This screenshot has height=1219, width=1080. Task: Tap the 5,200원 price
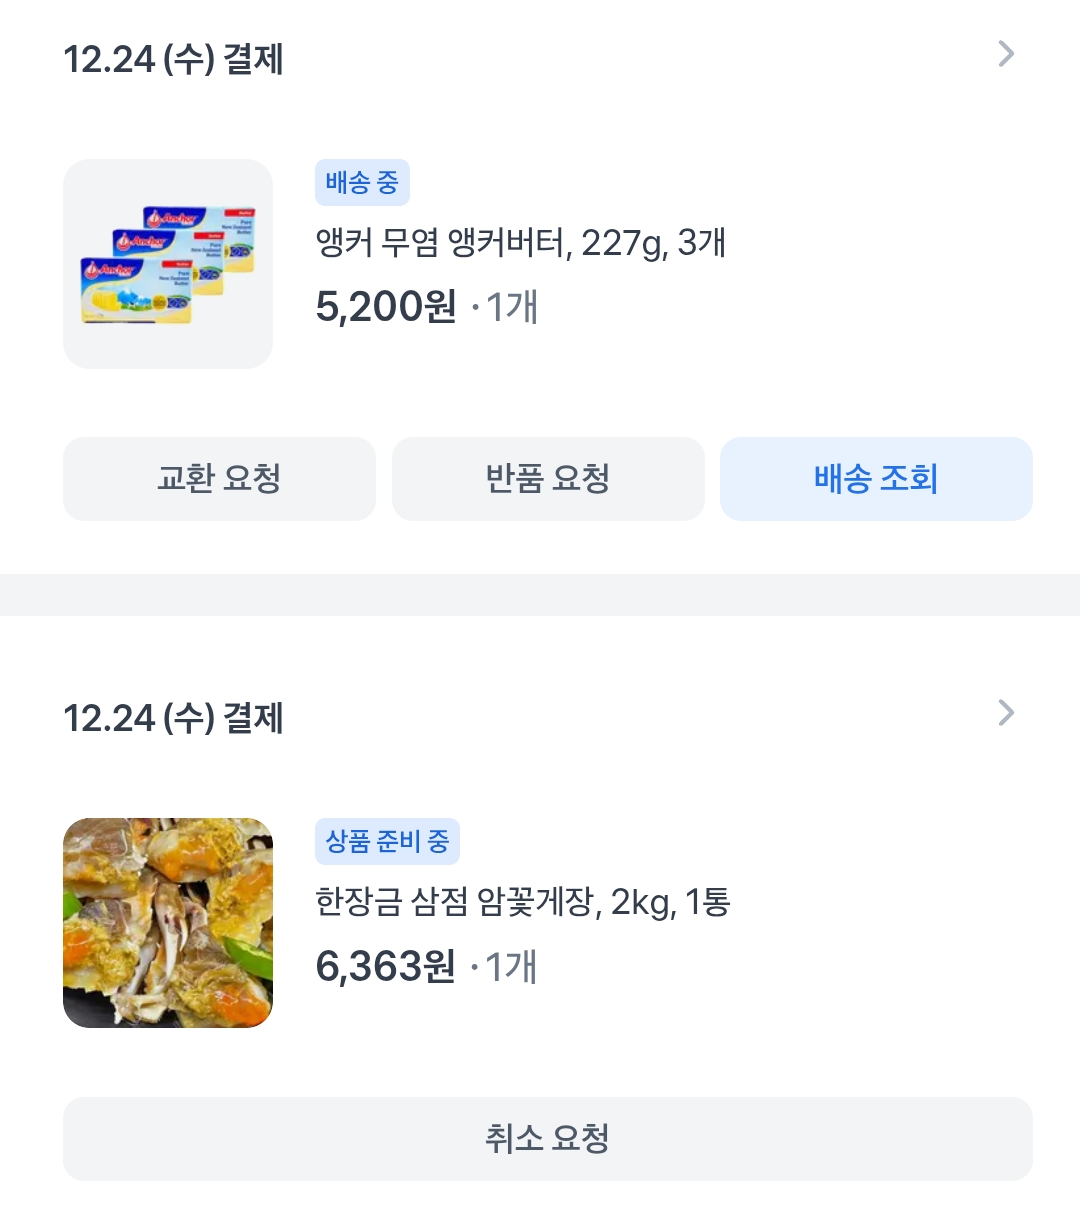coord(385,307)
